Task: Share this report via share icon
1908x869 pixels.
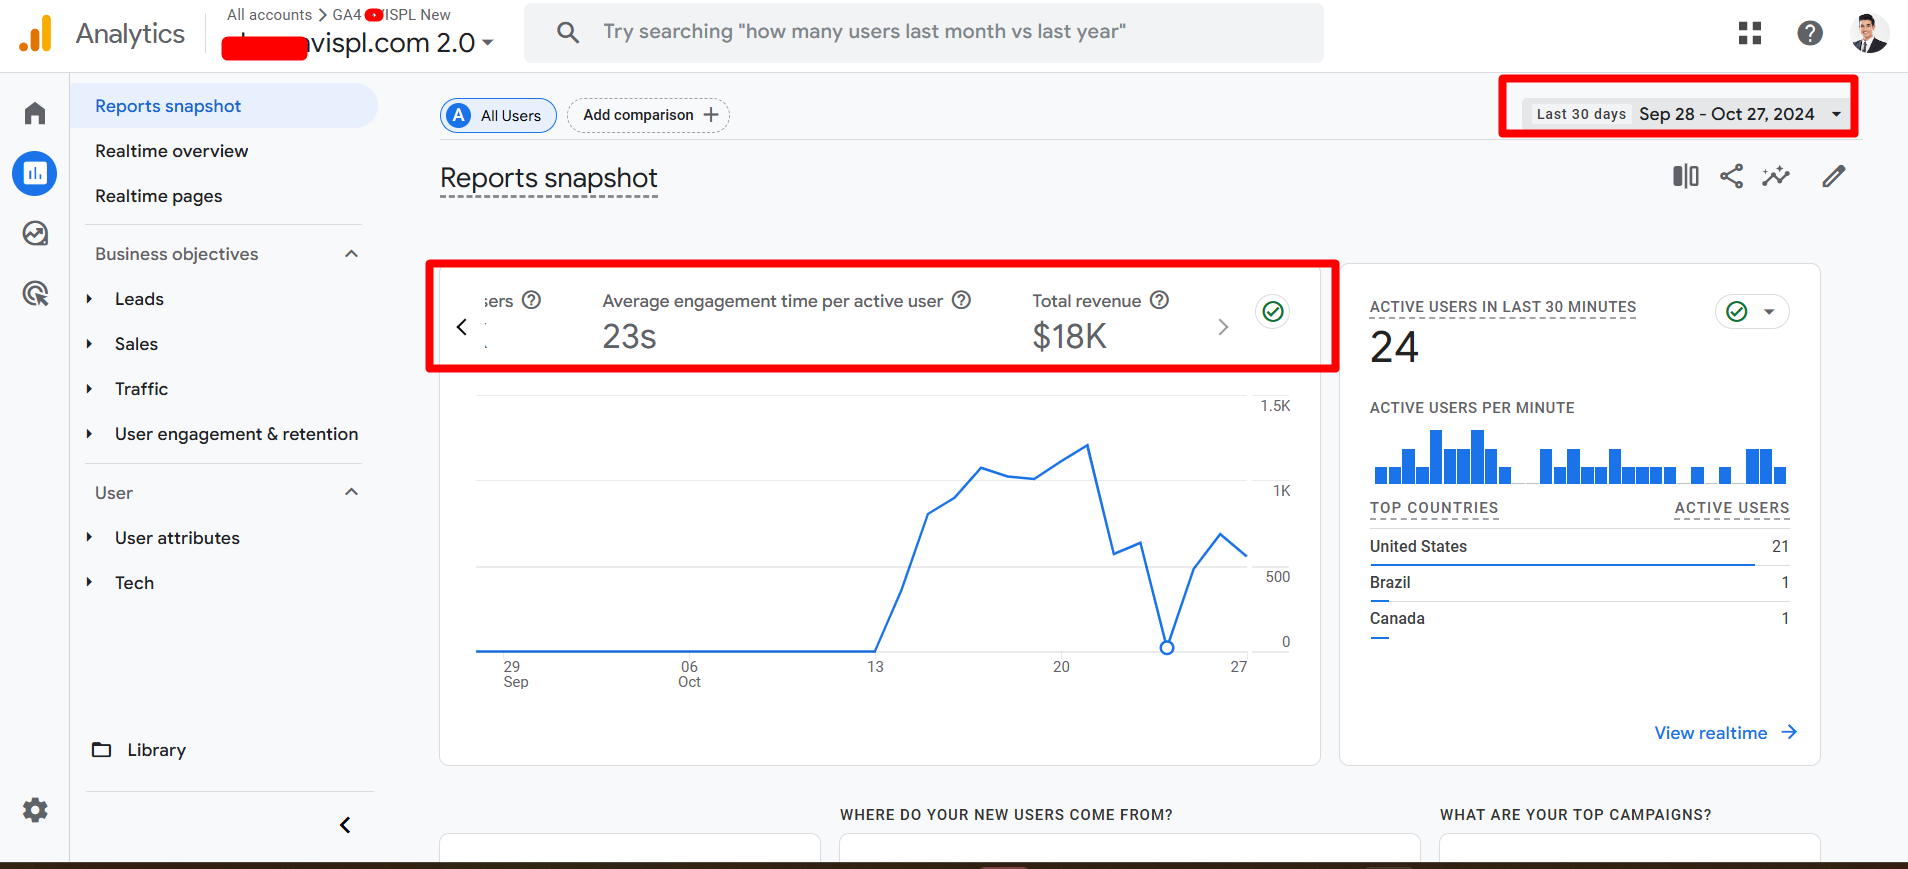Action: pyautogui.click(x=1731, y=177)
